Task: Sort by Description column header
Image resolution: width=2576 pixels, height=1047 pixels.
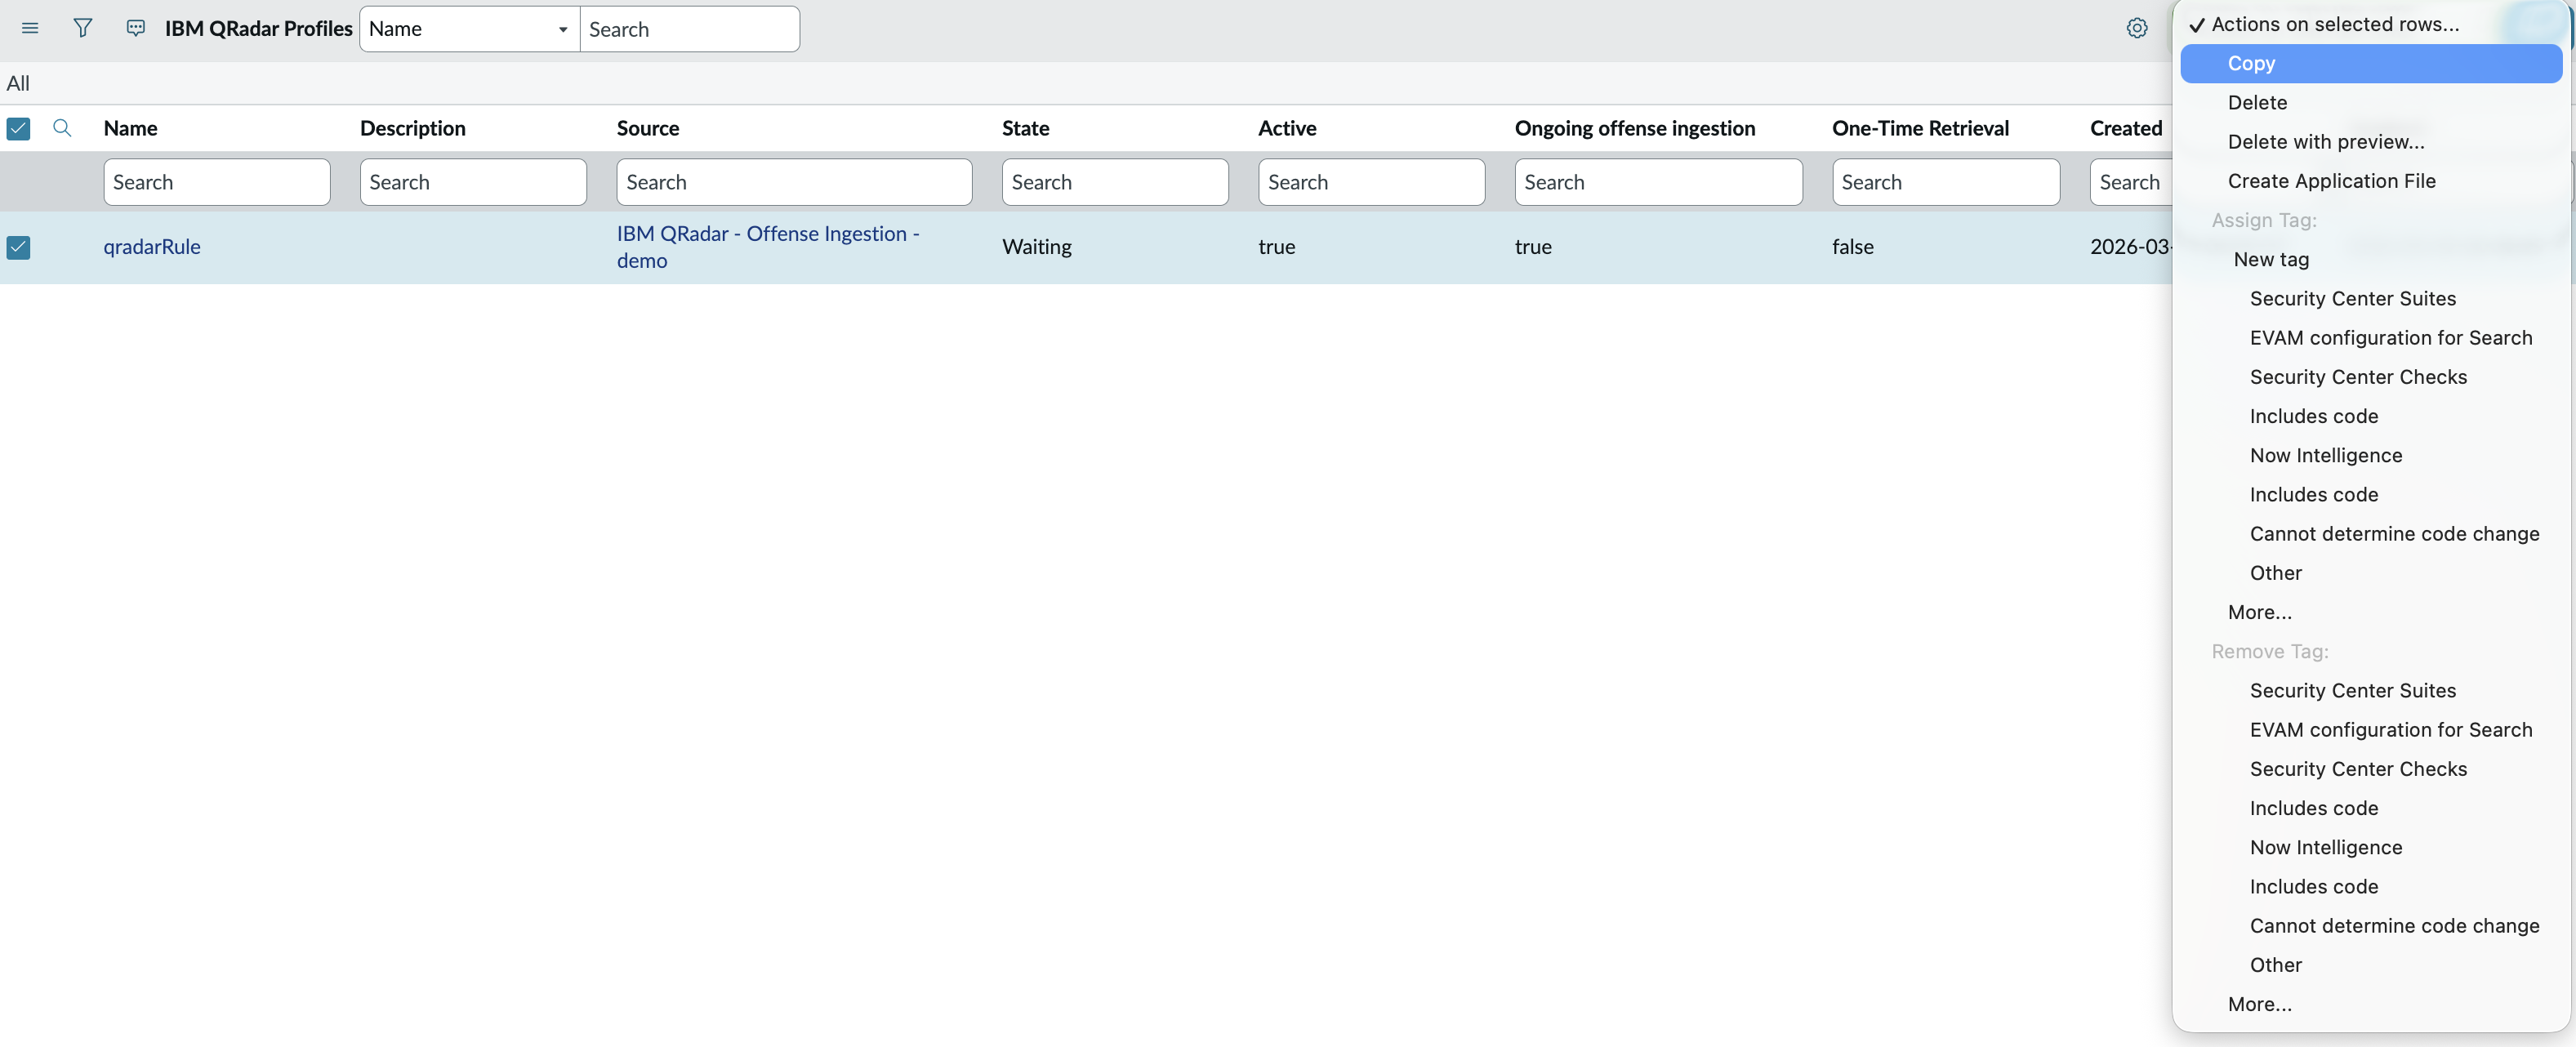Action: pos(413,128)
